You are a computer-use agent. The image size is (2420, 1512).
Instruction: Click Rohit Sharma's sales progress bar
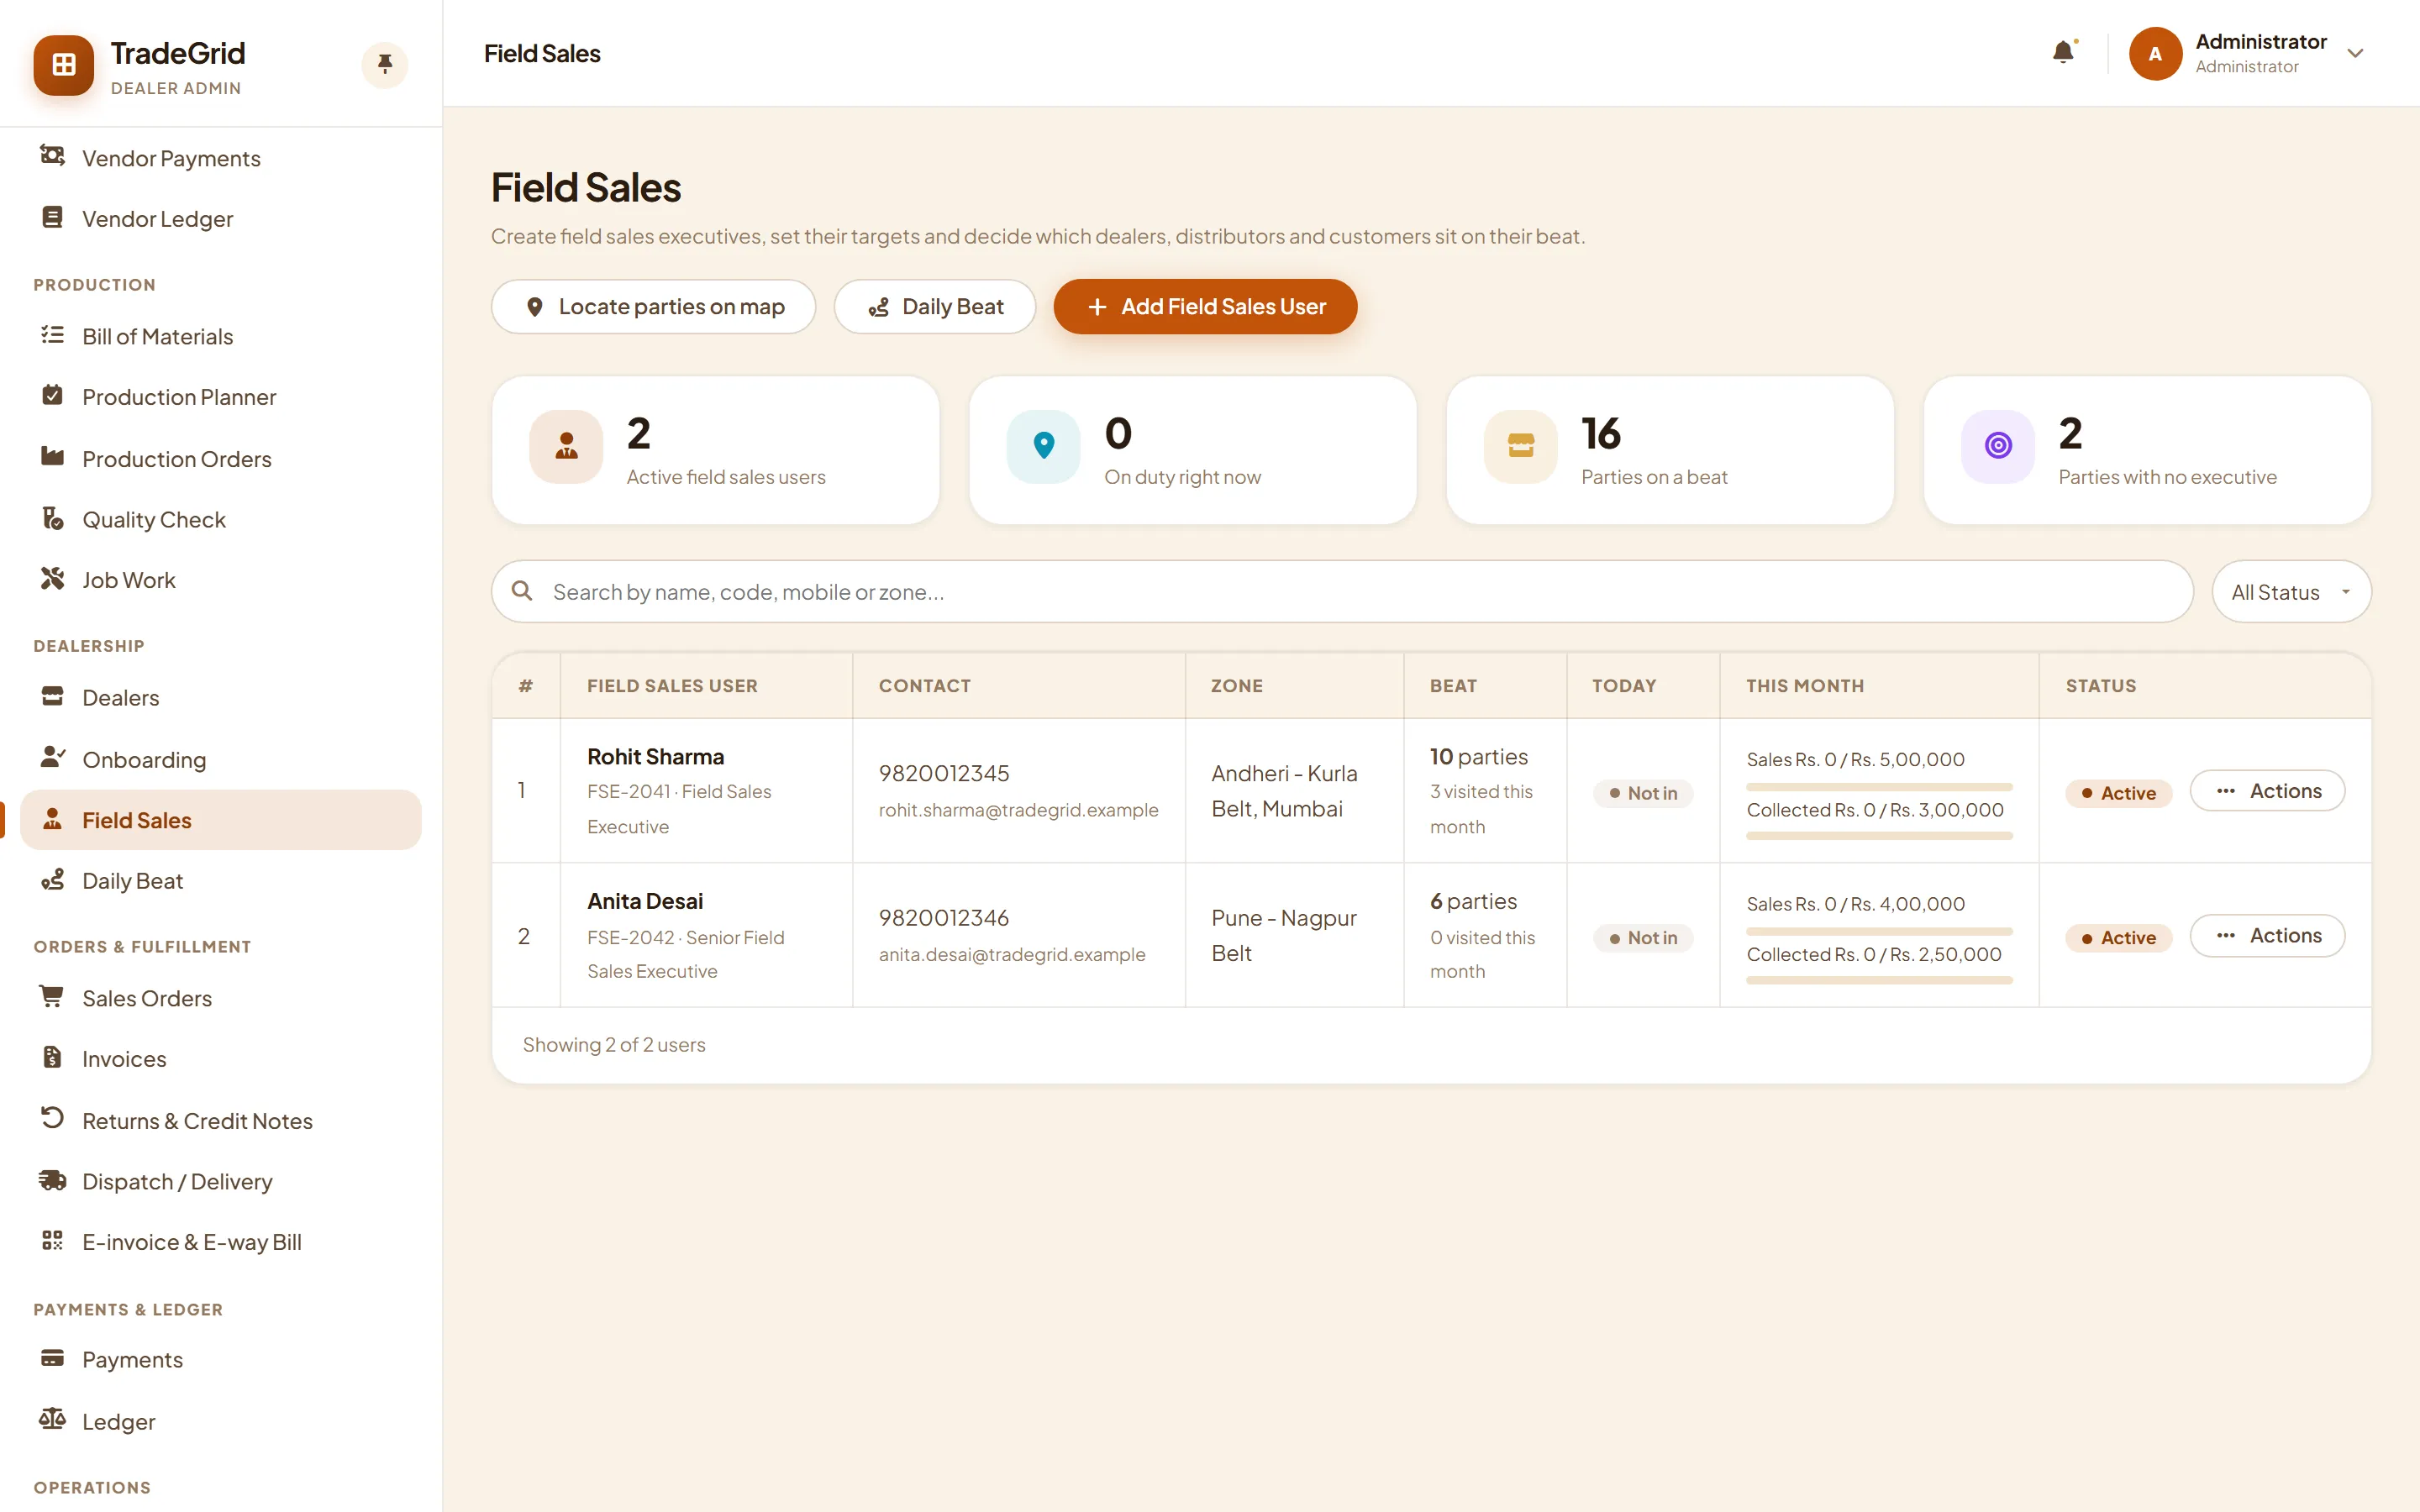click(1879, 787)
